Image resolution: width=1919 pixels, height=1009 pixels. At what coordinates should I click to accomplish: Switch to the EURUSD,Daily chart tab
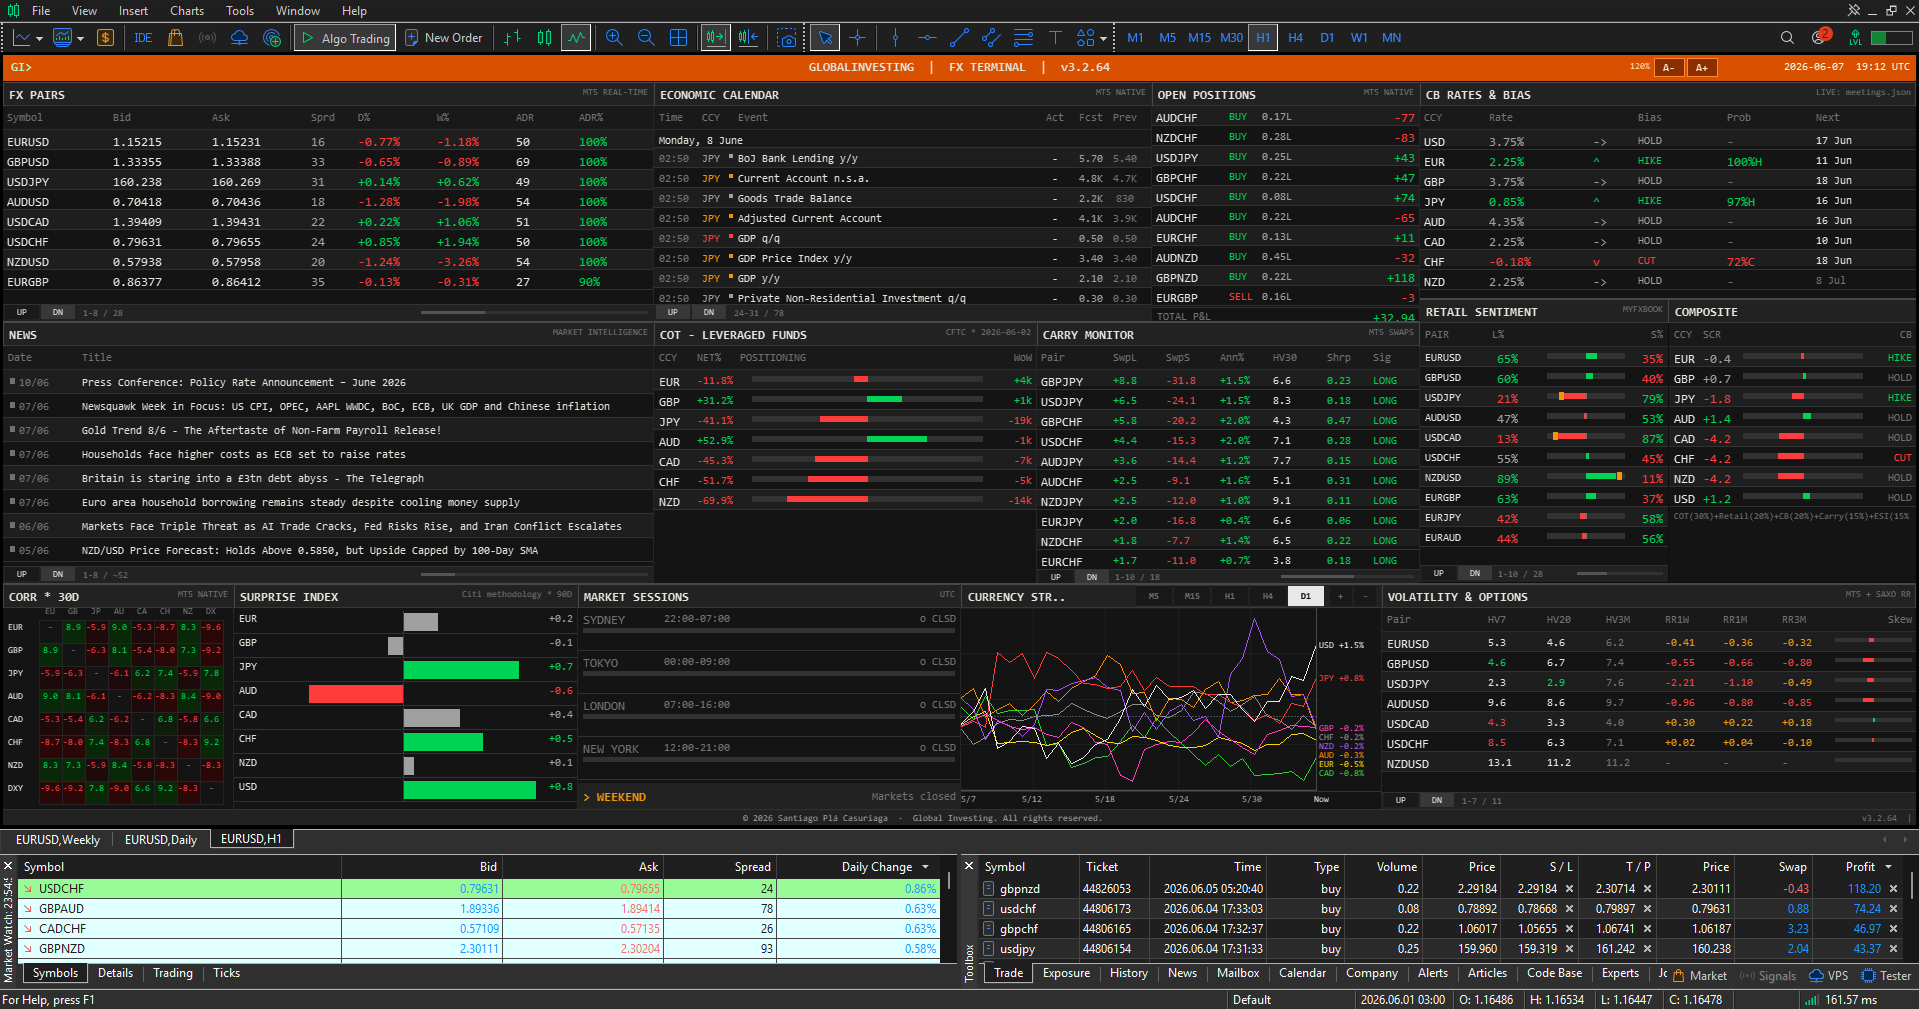click(161, 840)
